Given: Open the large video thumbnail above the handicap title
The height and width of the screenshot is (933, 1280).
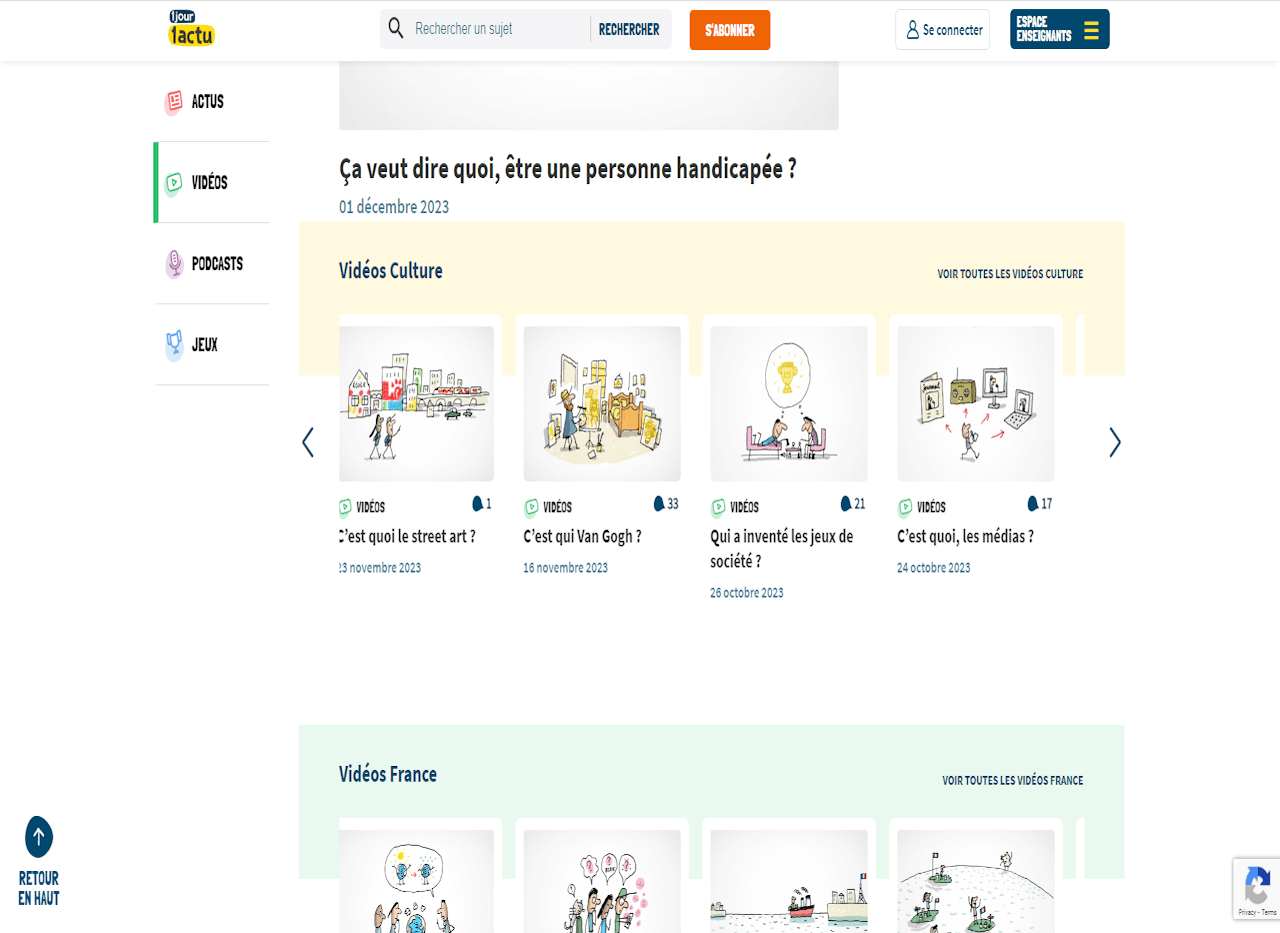Looking at the screenshot, I should [x=589, y=95].
